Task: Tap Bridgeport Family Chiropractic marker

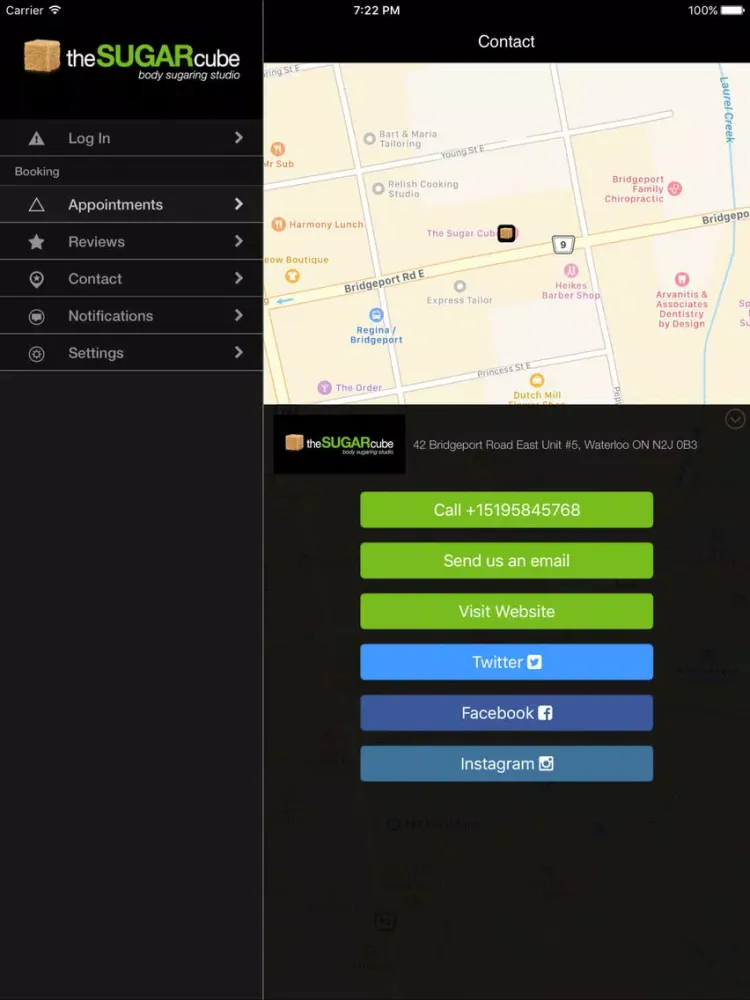Action: (x=675, y=188)
